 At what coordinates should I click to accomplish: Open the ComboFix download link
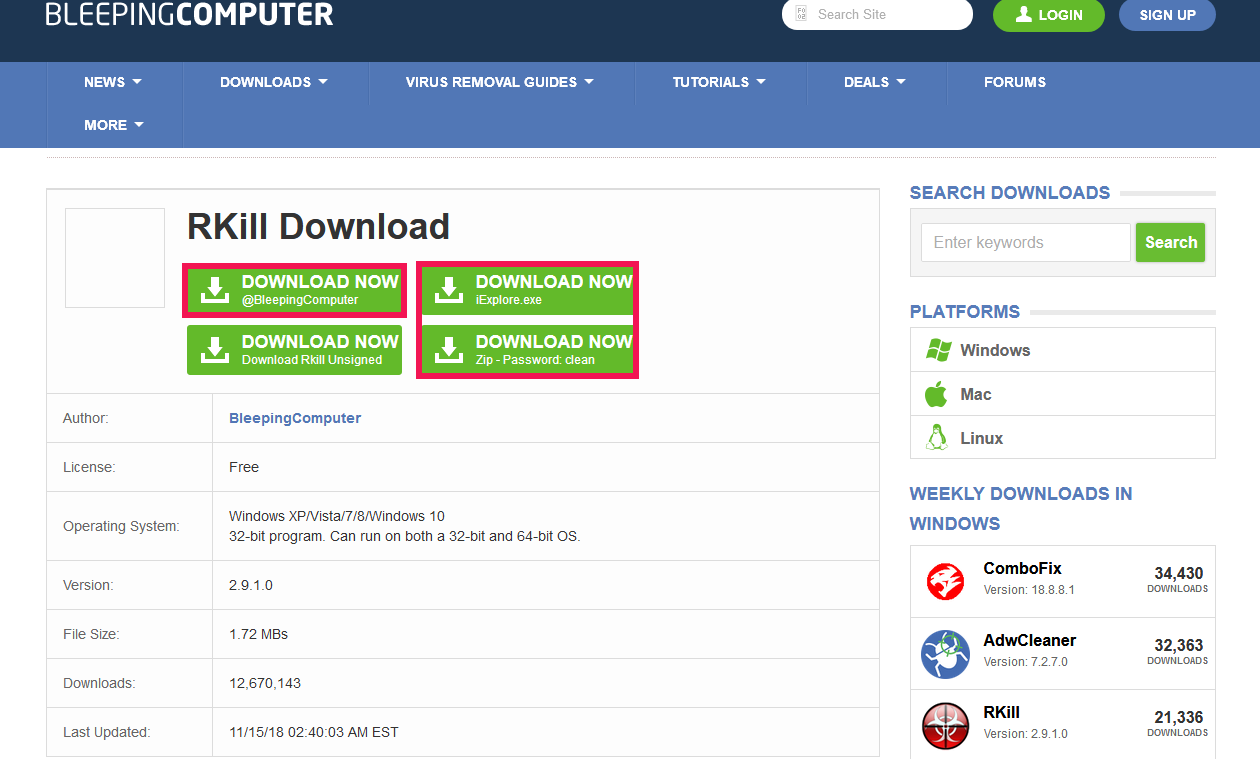[1023, 568]
